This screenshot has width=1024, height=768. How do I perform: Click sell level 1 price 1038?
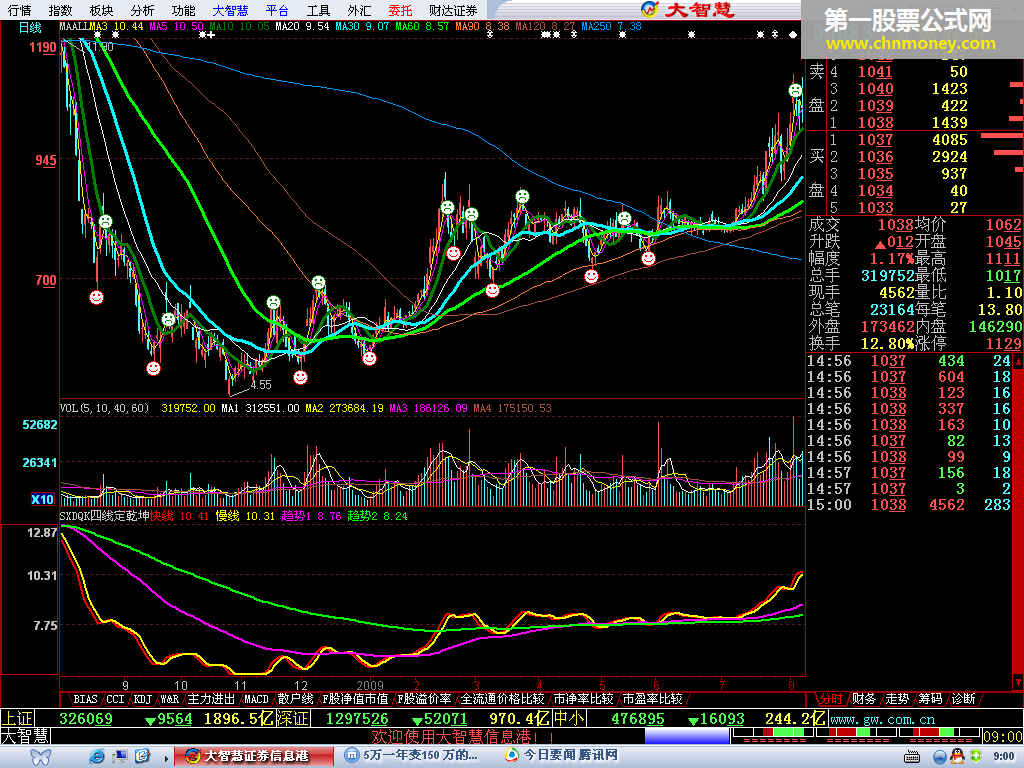(875, 123)
